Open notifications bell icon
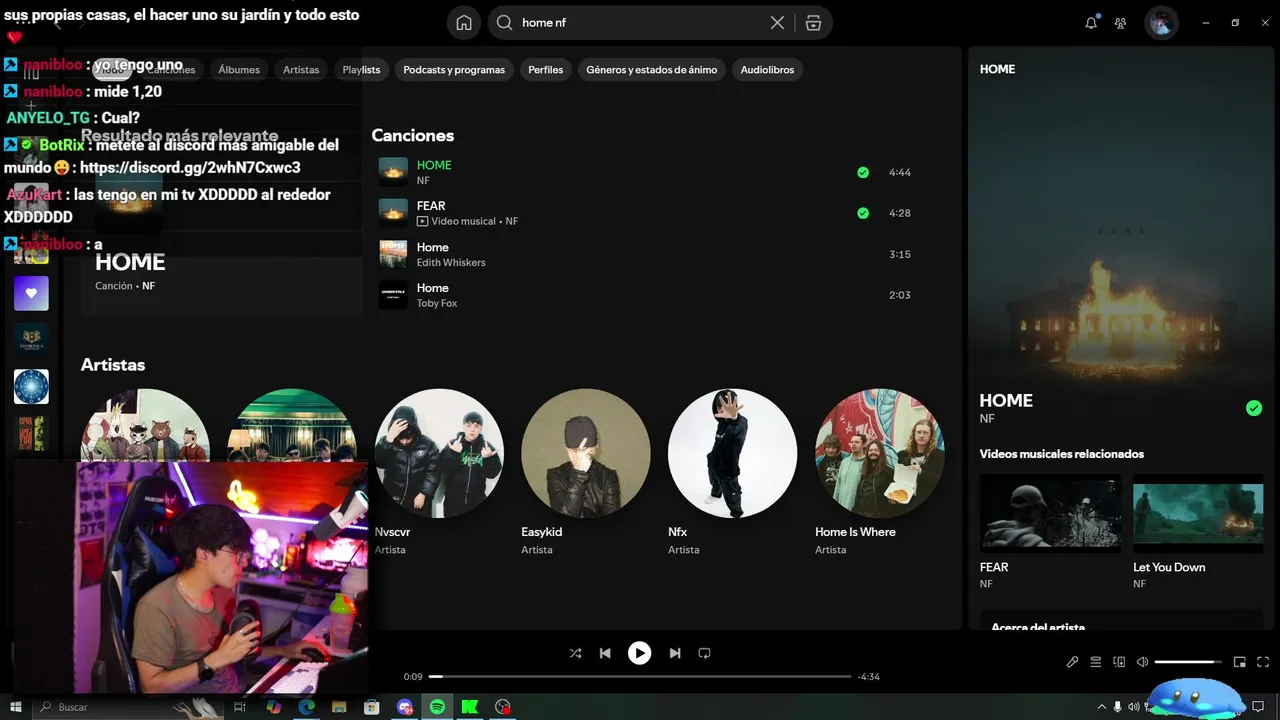 click(1091, 23)
